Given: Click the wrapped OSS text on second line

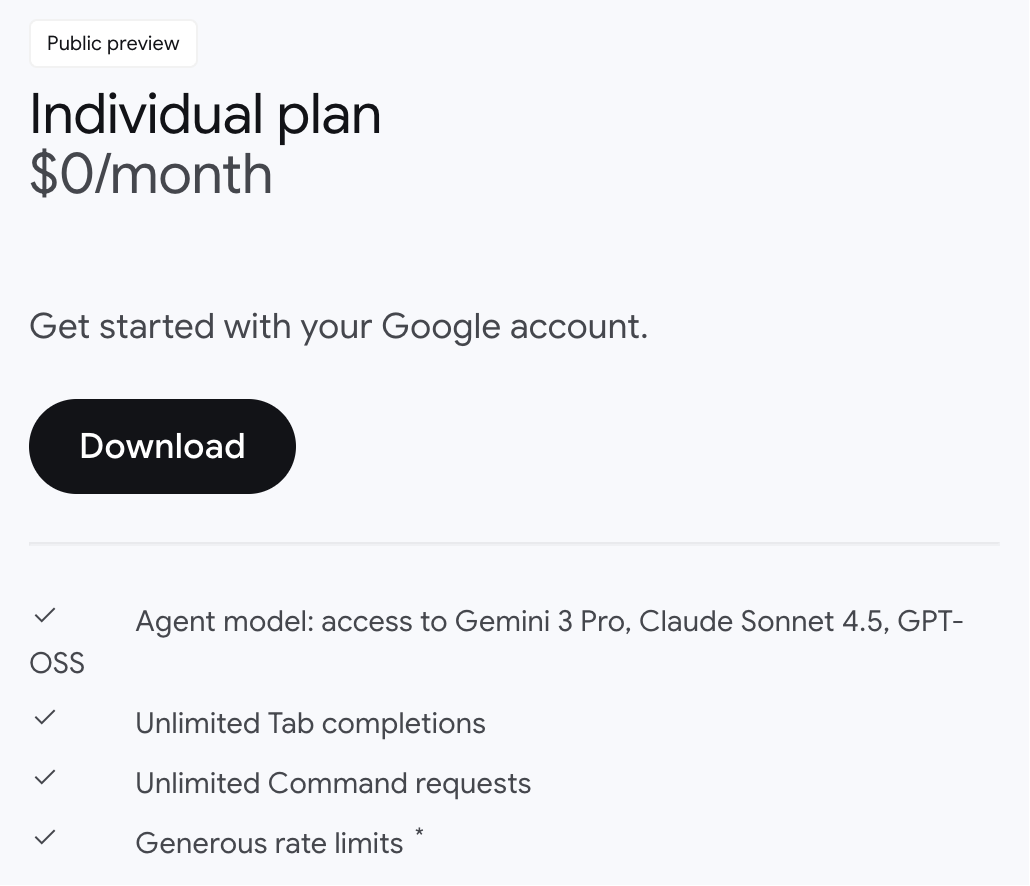Looking at the screenshot, I should pyautogui.click(x=57, y=663).
